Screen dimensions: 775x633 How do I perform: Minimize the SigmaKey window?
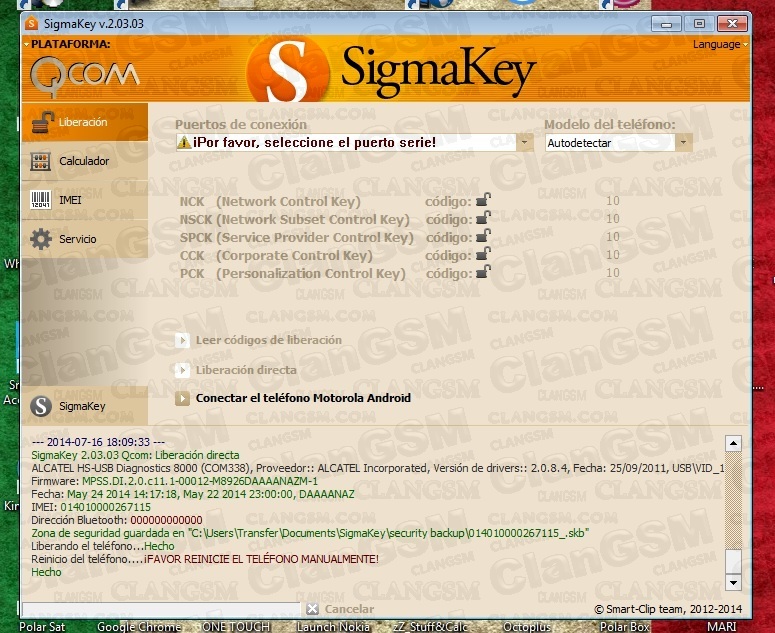point(666,24)
